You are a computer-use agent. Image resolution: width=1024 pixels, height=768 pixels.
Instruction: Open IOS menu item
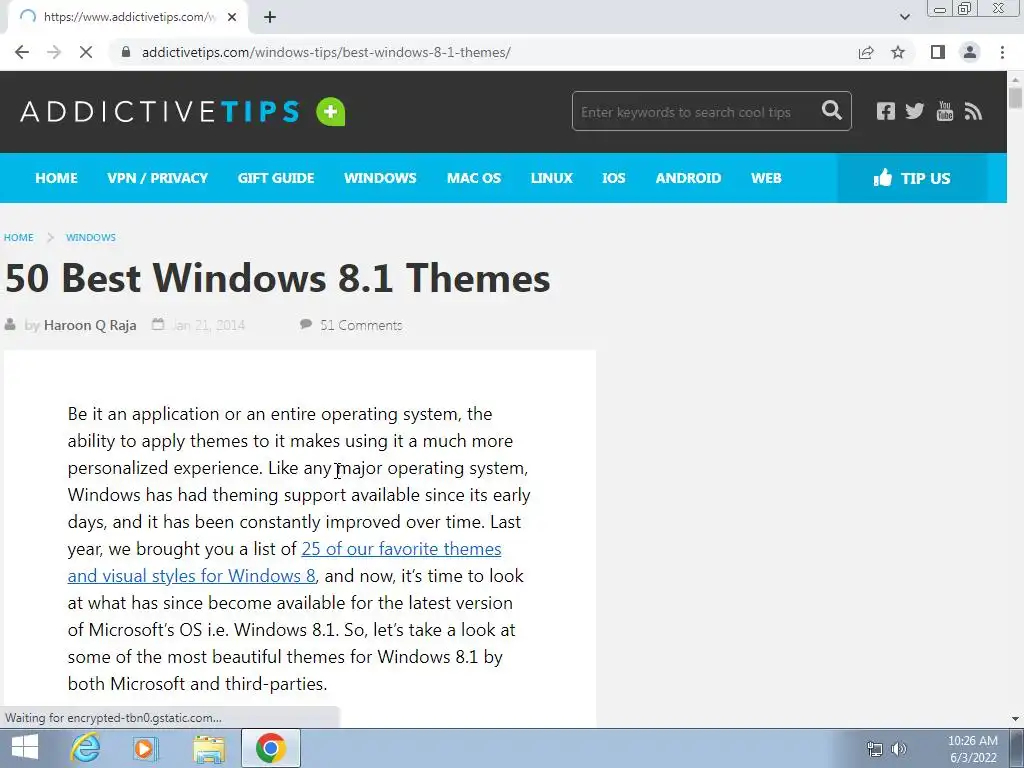(613, 178)
